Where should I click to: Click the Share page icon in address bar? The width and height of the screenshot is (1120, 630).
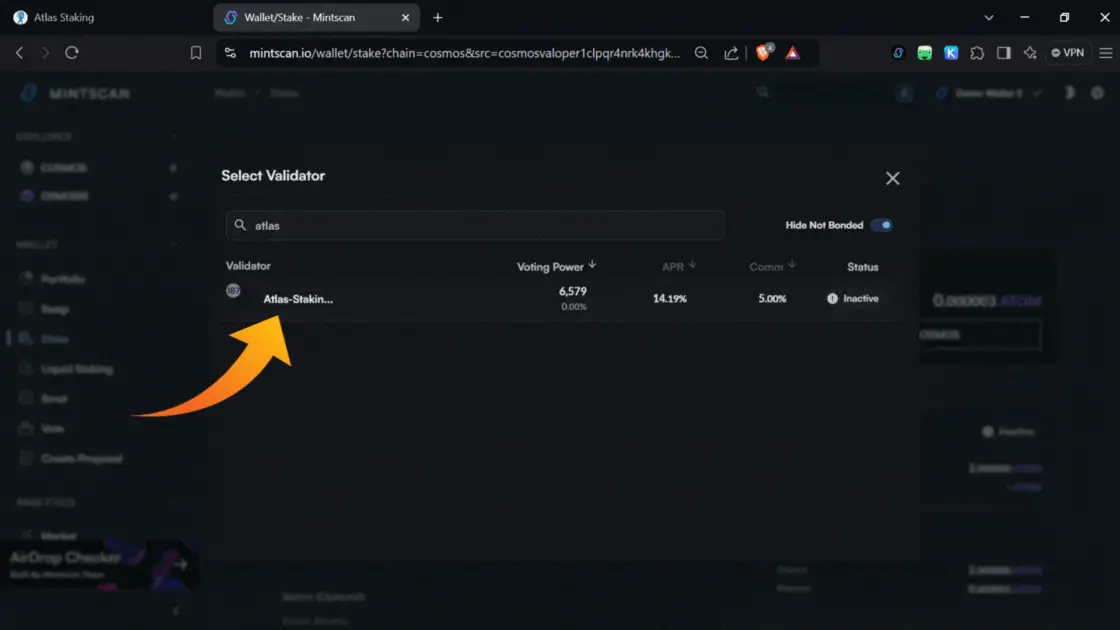[731, 53]
